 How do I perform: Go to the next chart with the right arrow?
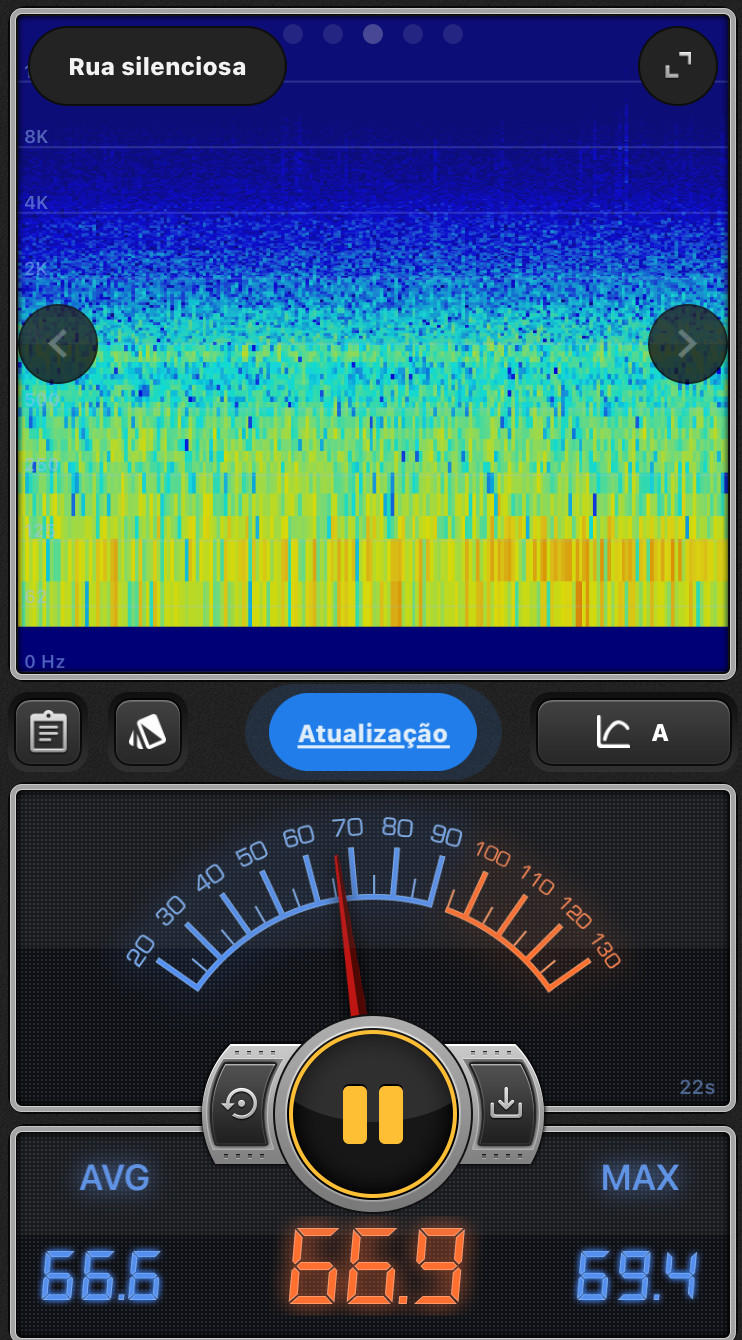click(x=687, y=344)
